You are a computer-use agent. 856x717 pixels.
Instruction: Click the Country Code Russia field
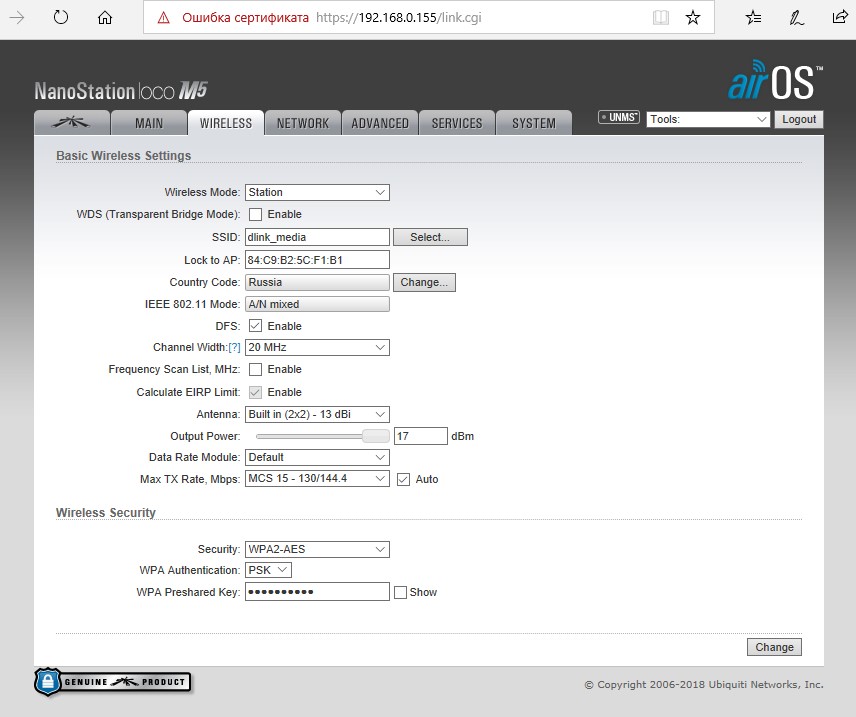point(317,282)
